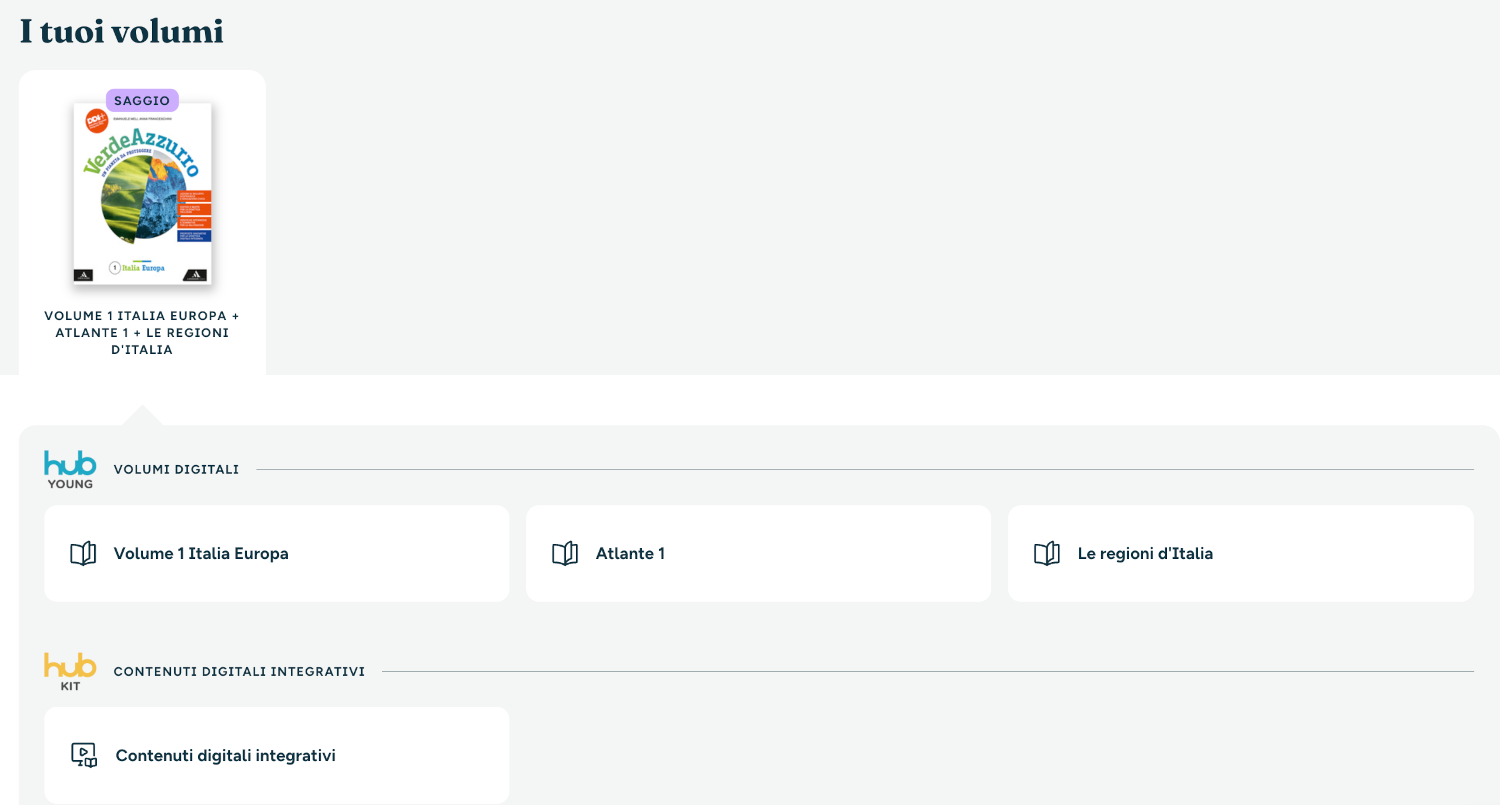Image resolution: width=1500 pixels, height=805 pixels.
Task: Click the VOLUMI DIGITALI section heading
Action: click(176, 470)
